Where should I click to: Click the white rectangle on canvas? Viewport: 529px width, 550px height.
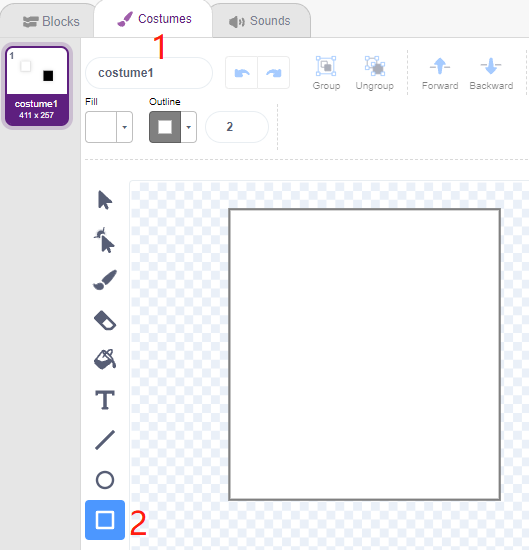click(364, 354)
